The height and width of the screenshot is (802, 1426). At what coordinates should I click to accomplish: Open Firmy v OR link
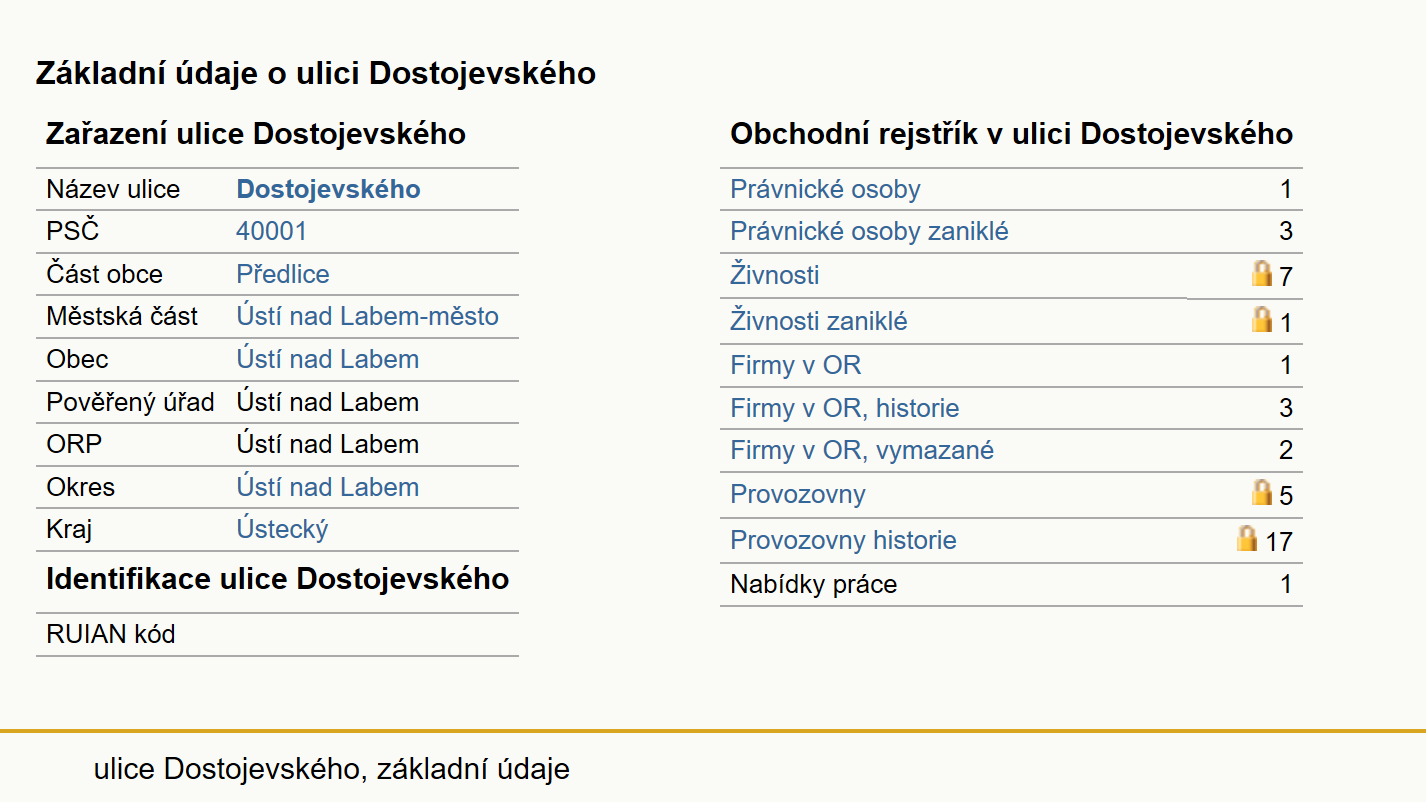(x=795, y=365)
